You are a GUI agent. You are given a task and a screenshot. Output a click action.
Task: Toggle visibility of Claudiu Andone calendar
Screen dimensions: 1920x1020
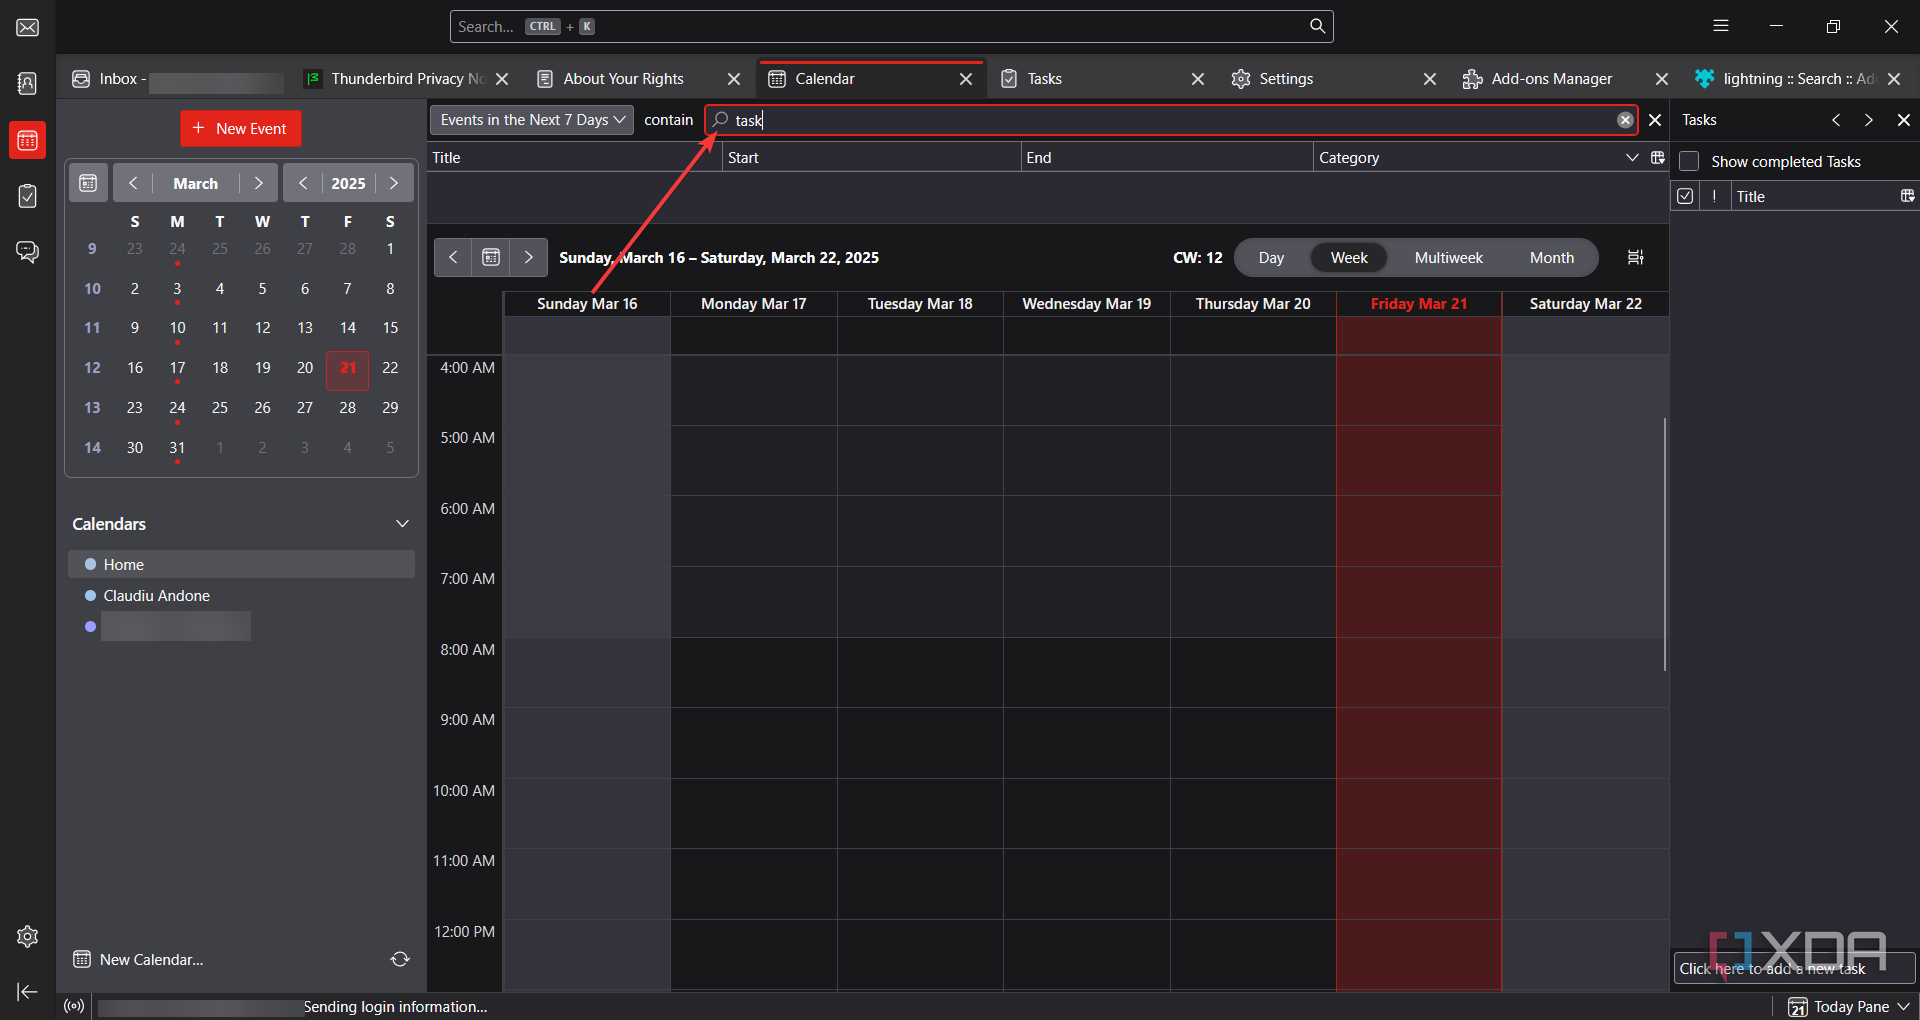click(91, 595)
